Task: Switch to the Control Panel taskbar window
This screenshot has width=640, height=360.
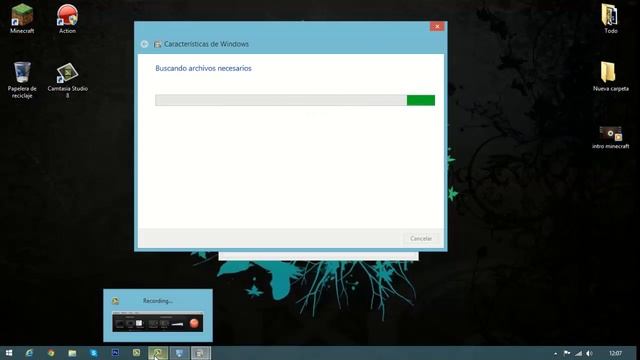Action: [x=179, y=353]
